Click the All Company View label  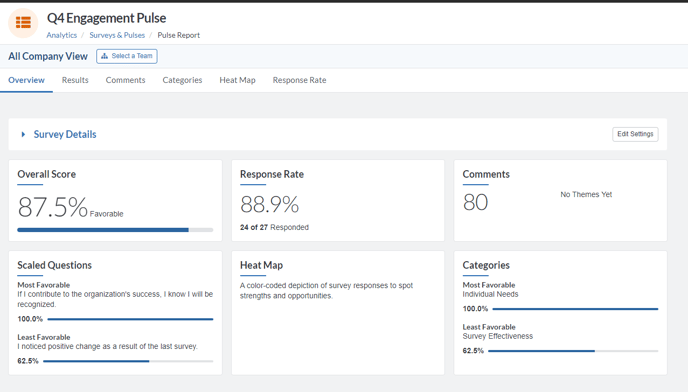[48, 56]
